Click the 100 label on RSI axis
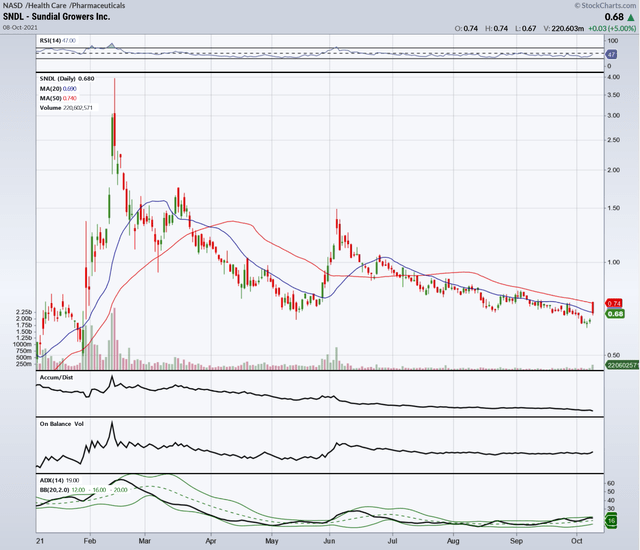Image resolution: width=640 pixels, height=550 pixels. pos(613,41)
